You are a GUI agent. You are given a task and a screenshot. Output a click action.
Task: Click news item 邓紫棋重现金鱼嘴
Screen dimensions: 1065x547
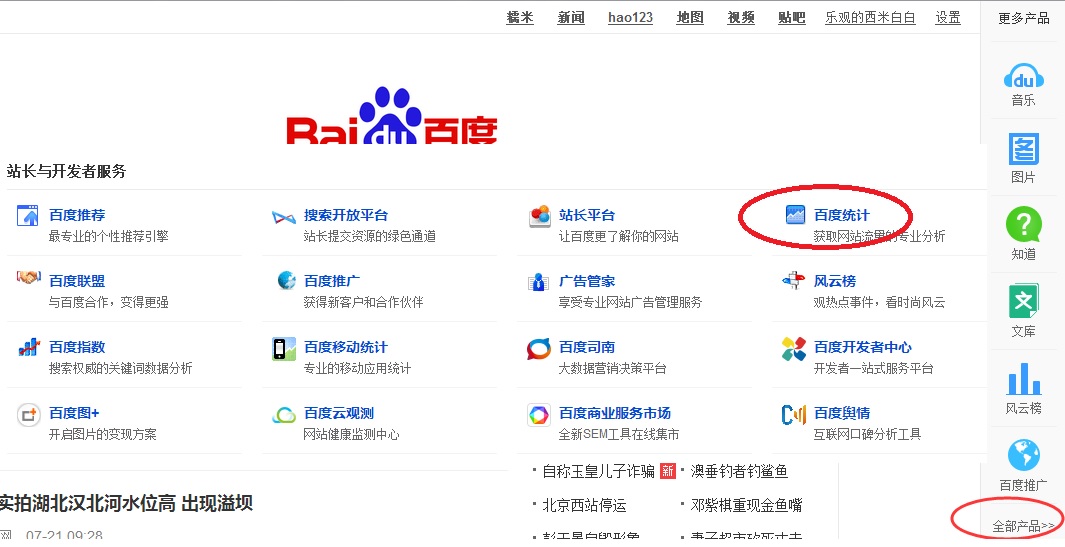[x=746, y=505]
